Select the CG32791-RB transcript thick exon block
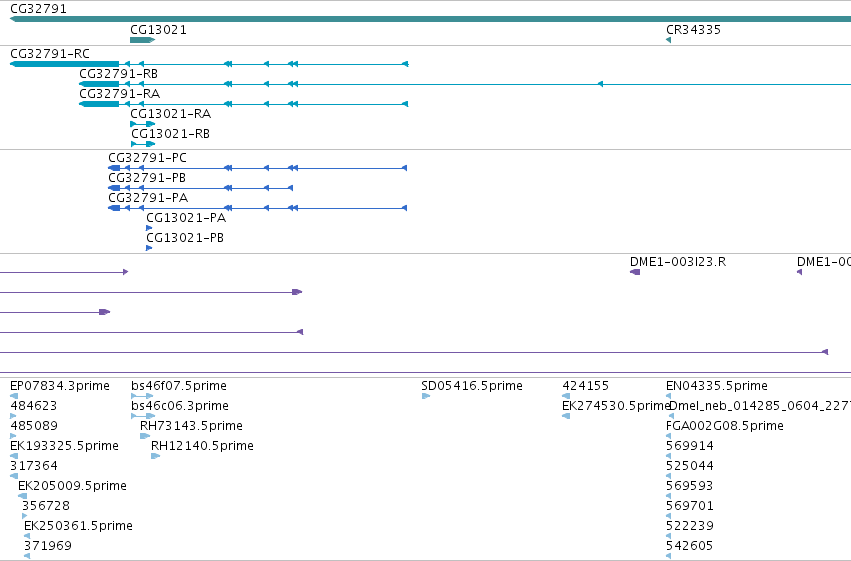The height and width of the screenshot is (561, 851). (x=99, y=84)
